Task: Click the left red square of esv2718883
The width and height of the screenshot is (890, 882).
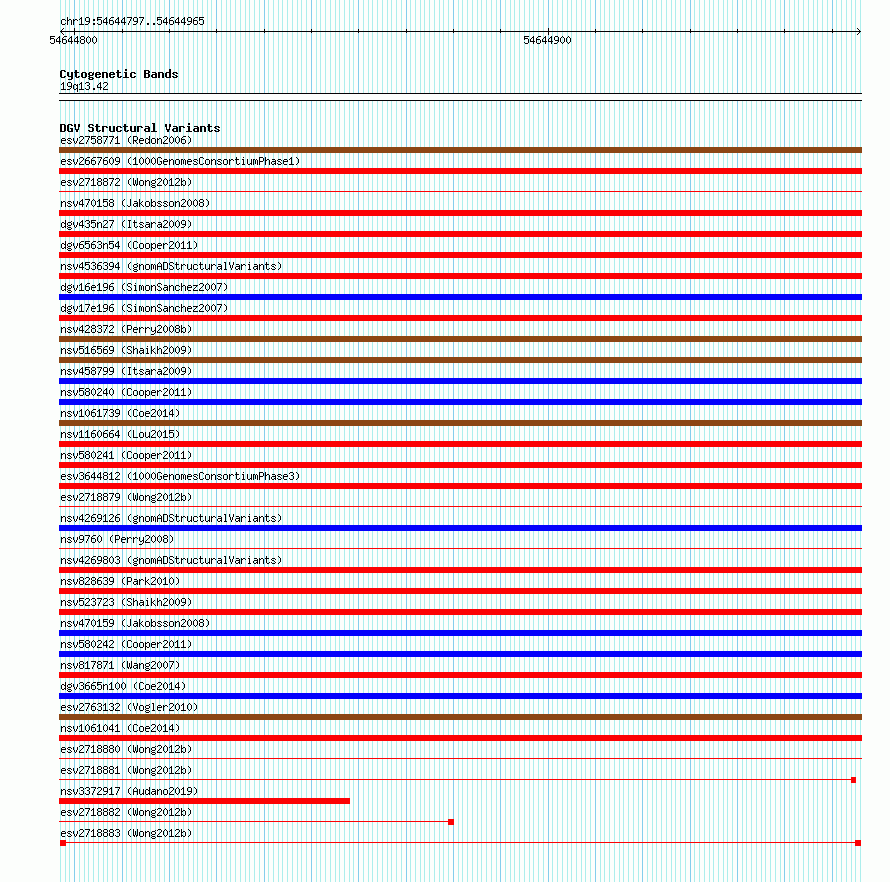Action: pyautogui.click(x=63, y=843)
